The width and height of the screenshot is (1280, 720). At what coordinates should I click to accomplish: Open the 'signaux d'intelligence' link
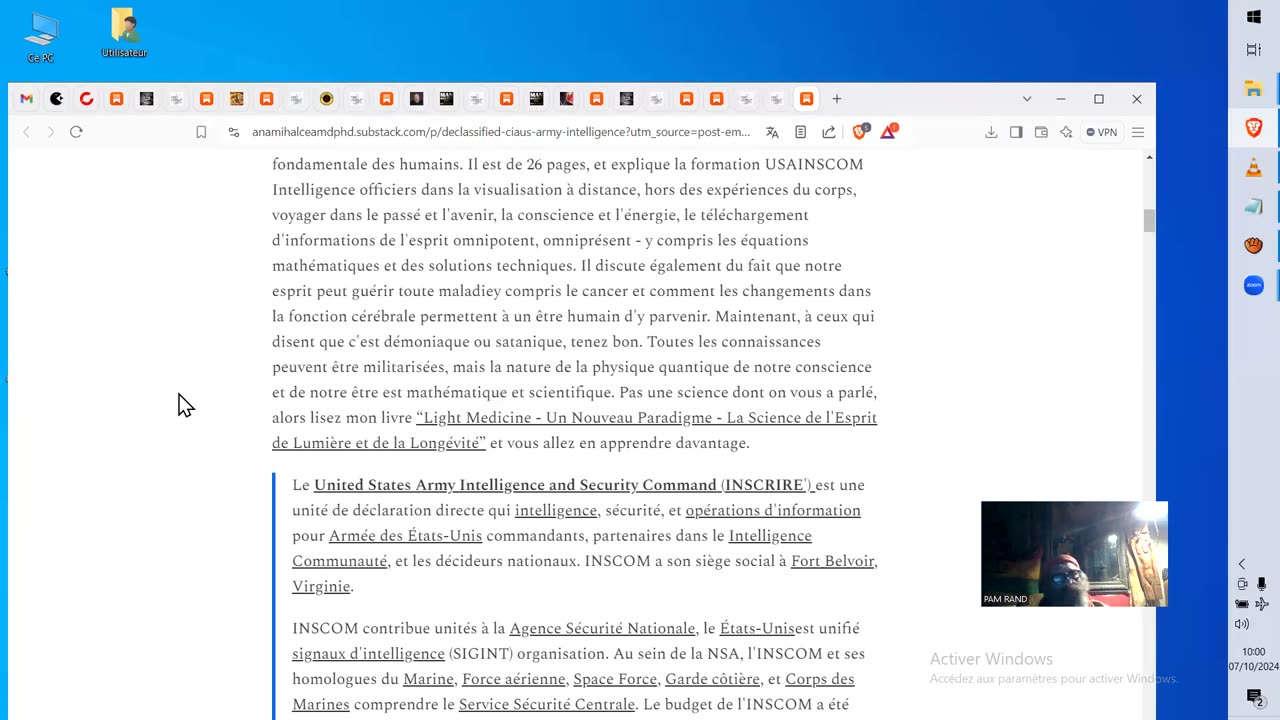point(368,654)
